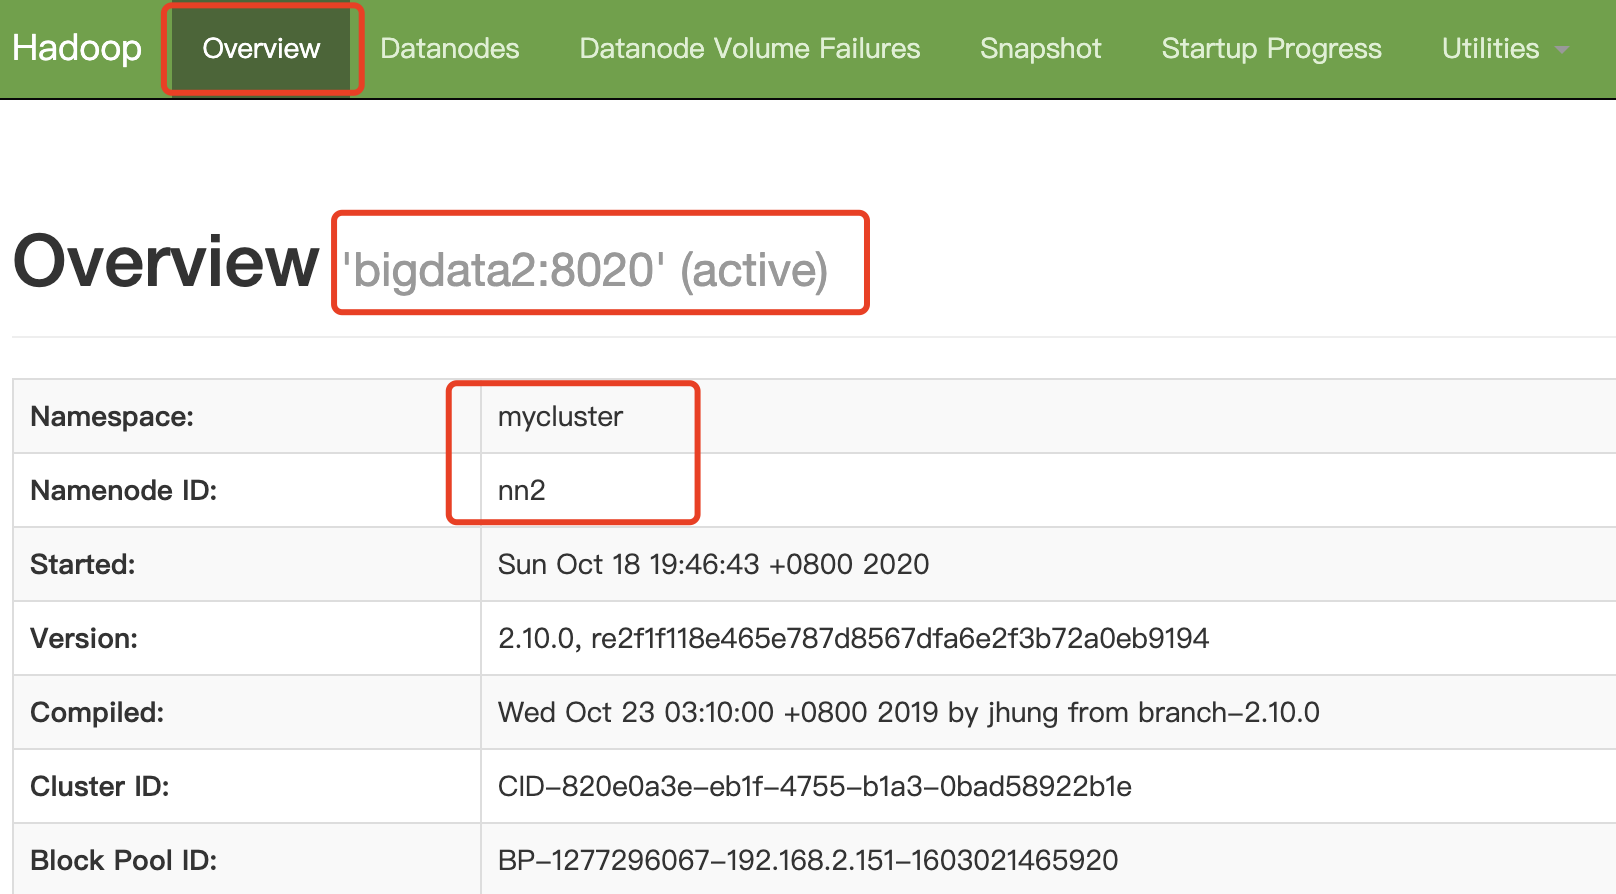Click the 'bigdata2:8020' (active) subtitle

point(585,270)
